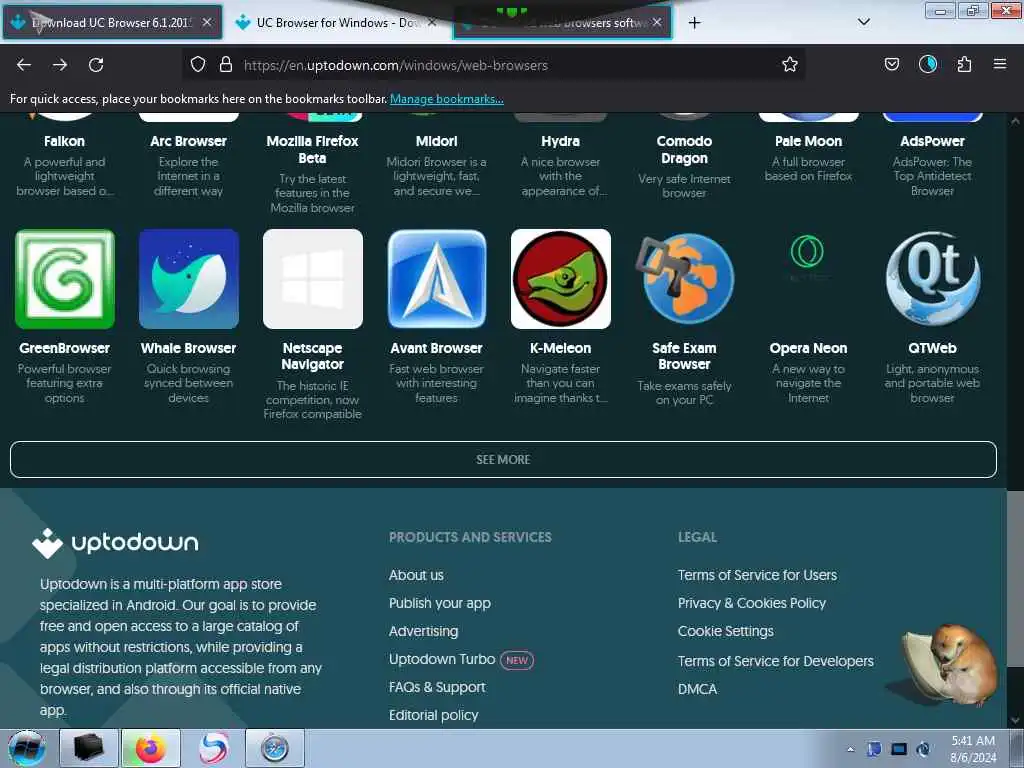Open the Avant Browser icon
The width and height of the screenshot is (1024, 768).
[436, 279]
